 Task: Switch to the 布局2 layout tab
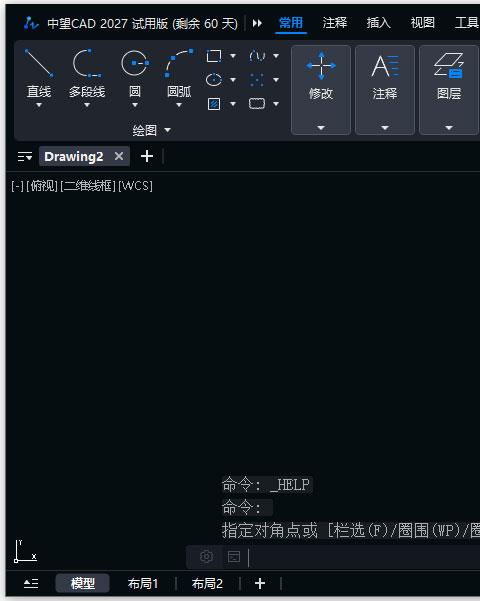[207, 583]
